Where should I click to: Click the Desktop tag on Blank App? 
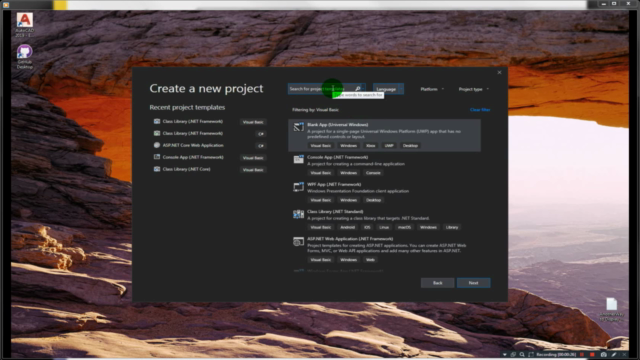[410, 146]
